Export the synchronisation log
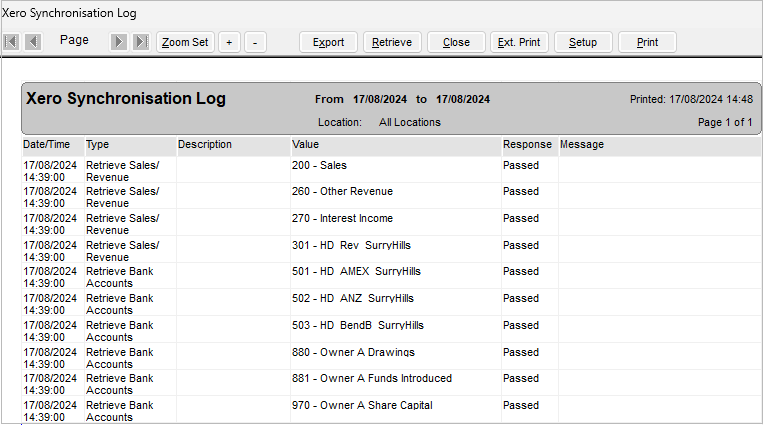This screenshot has height=425, width=763. (328, 42)
